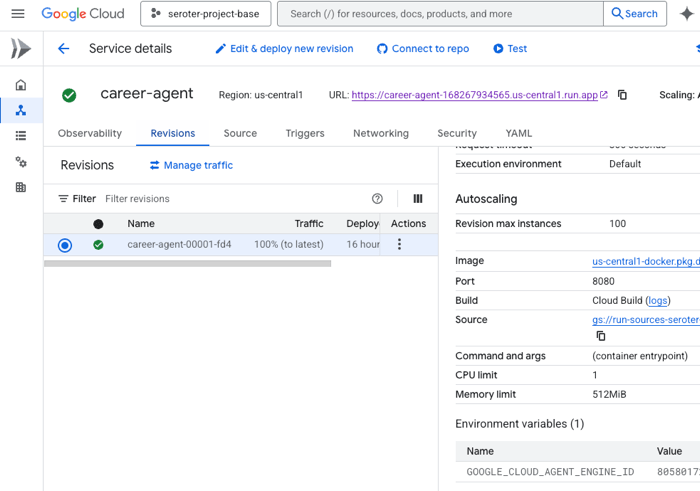The width and height of the screenshot is (700, 491).
Task: Click the Connect to repo button
Action: coord(422,49)
